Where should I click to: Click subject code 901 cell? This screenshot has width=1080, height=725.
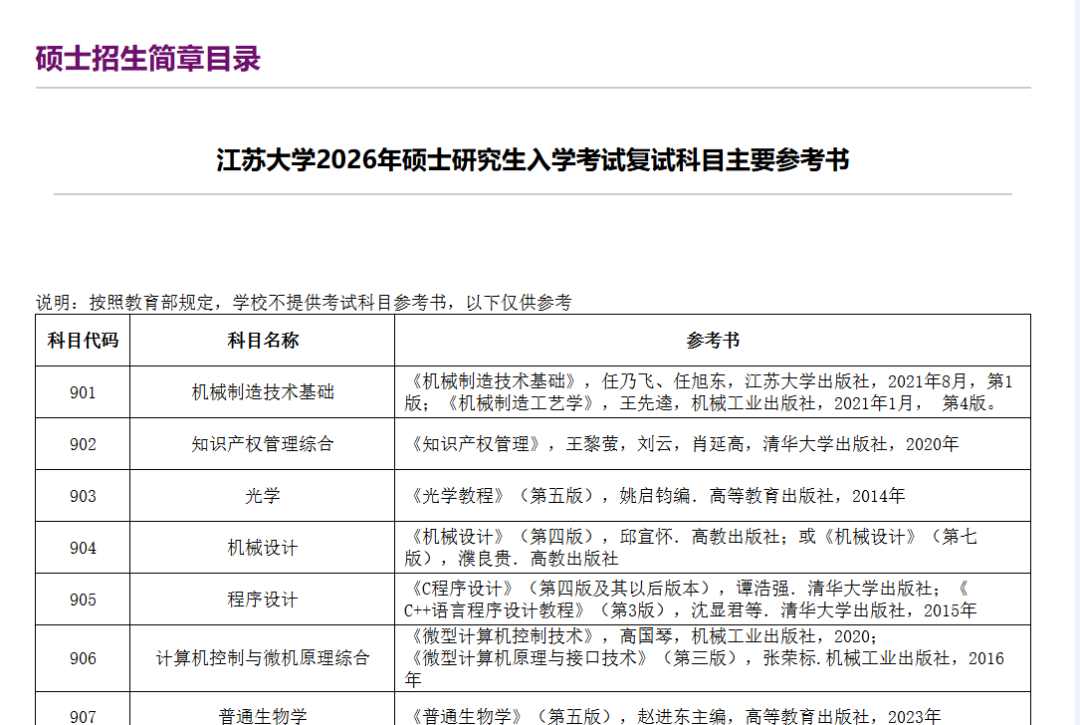pyautogui.click(x=83, y=392)
